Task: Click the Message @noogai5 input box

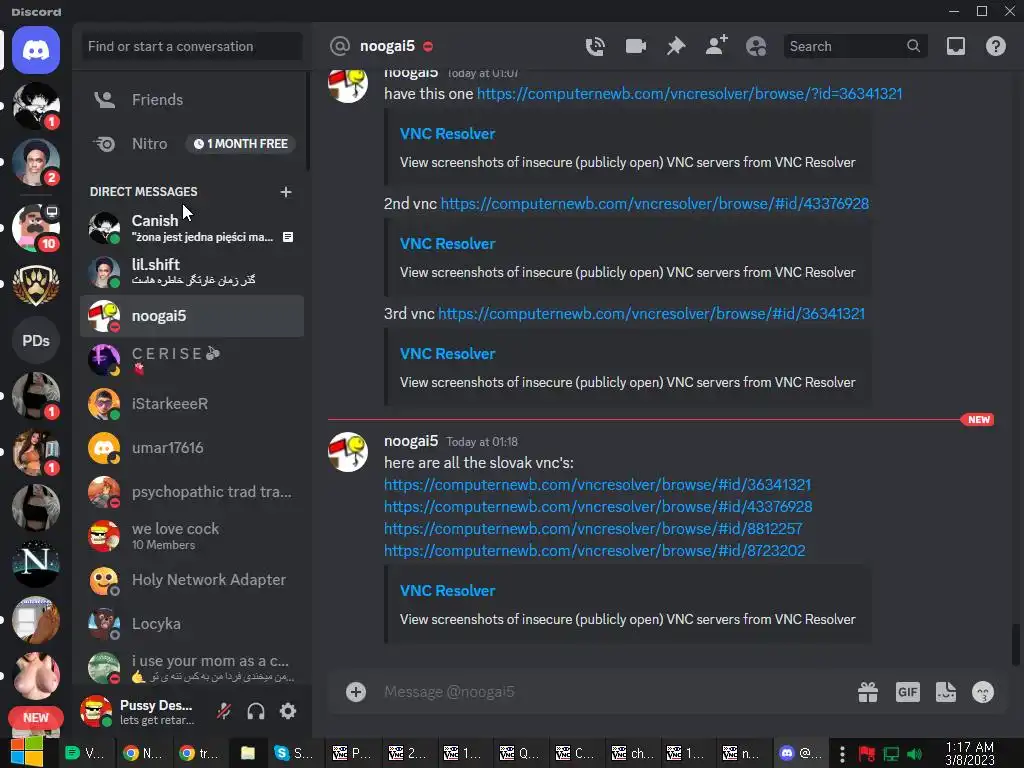Action: [x=614, y=692]
